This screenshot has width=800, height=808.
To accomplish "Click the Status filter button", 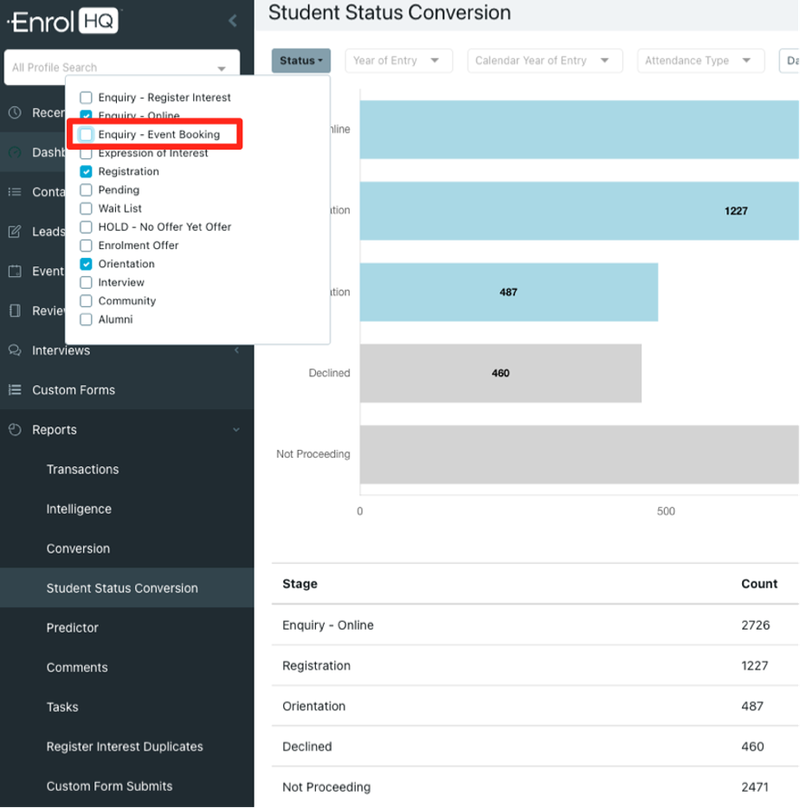I will click(x=301, y=60).
